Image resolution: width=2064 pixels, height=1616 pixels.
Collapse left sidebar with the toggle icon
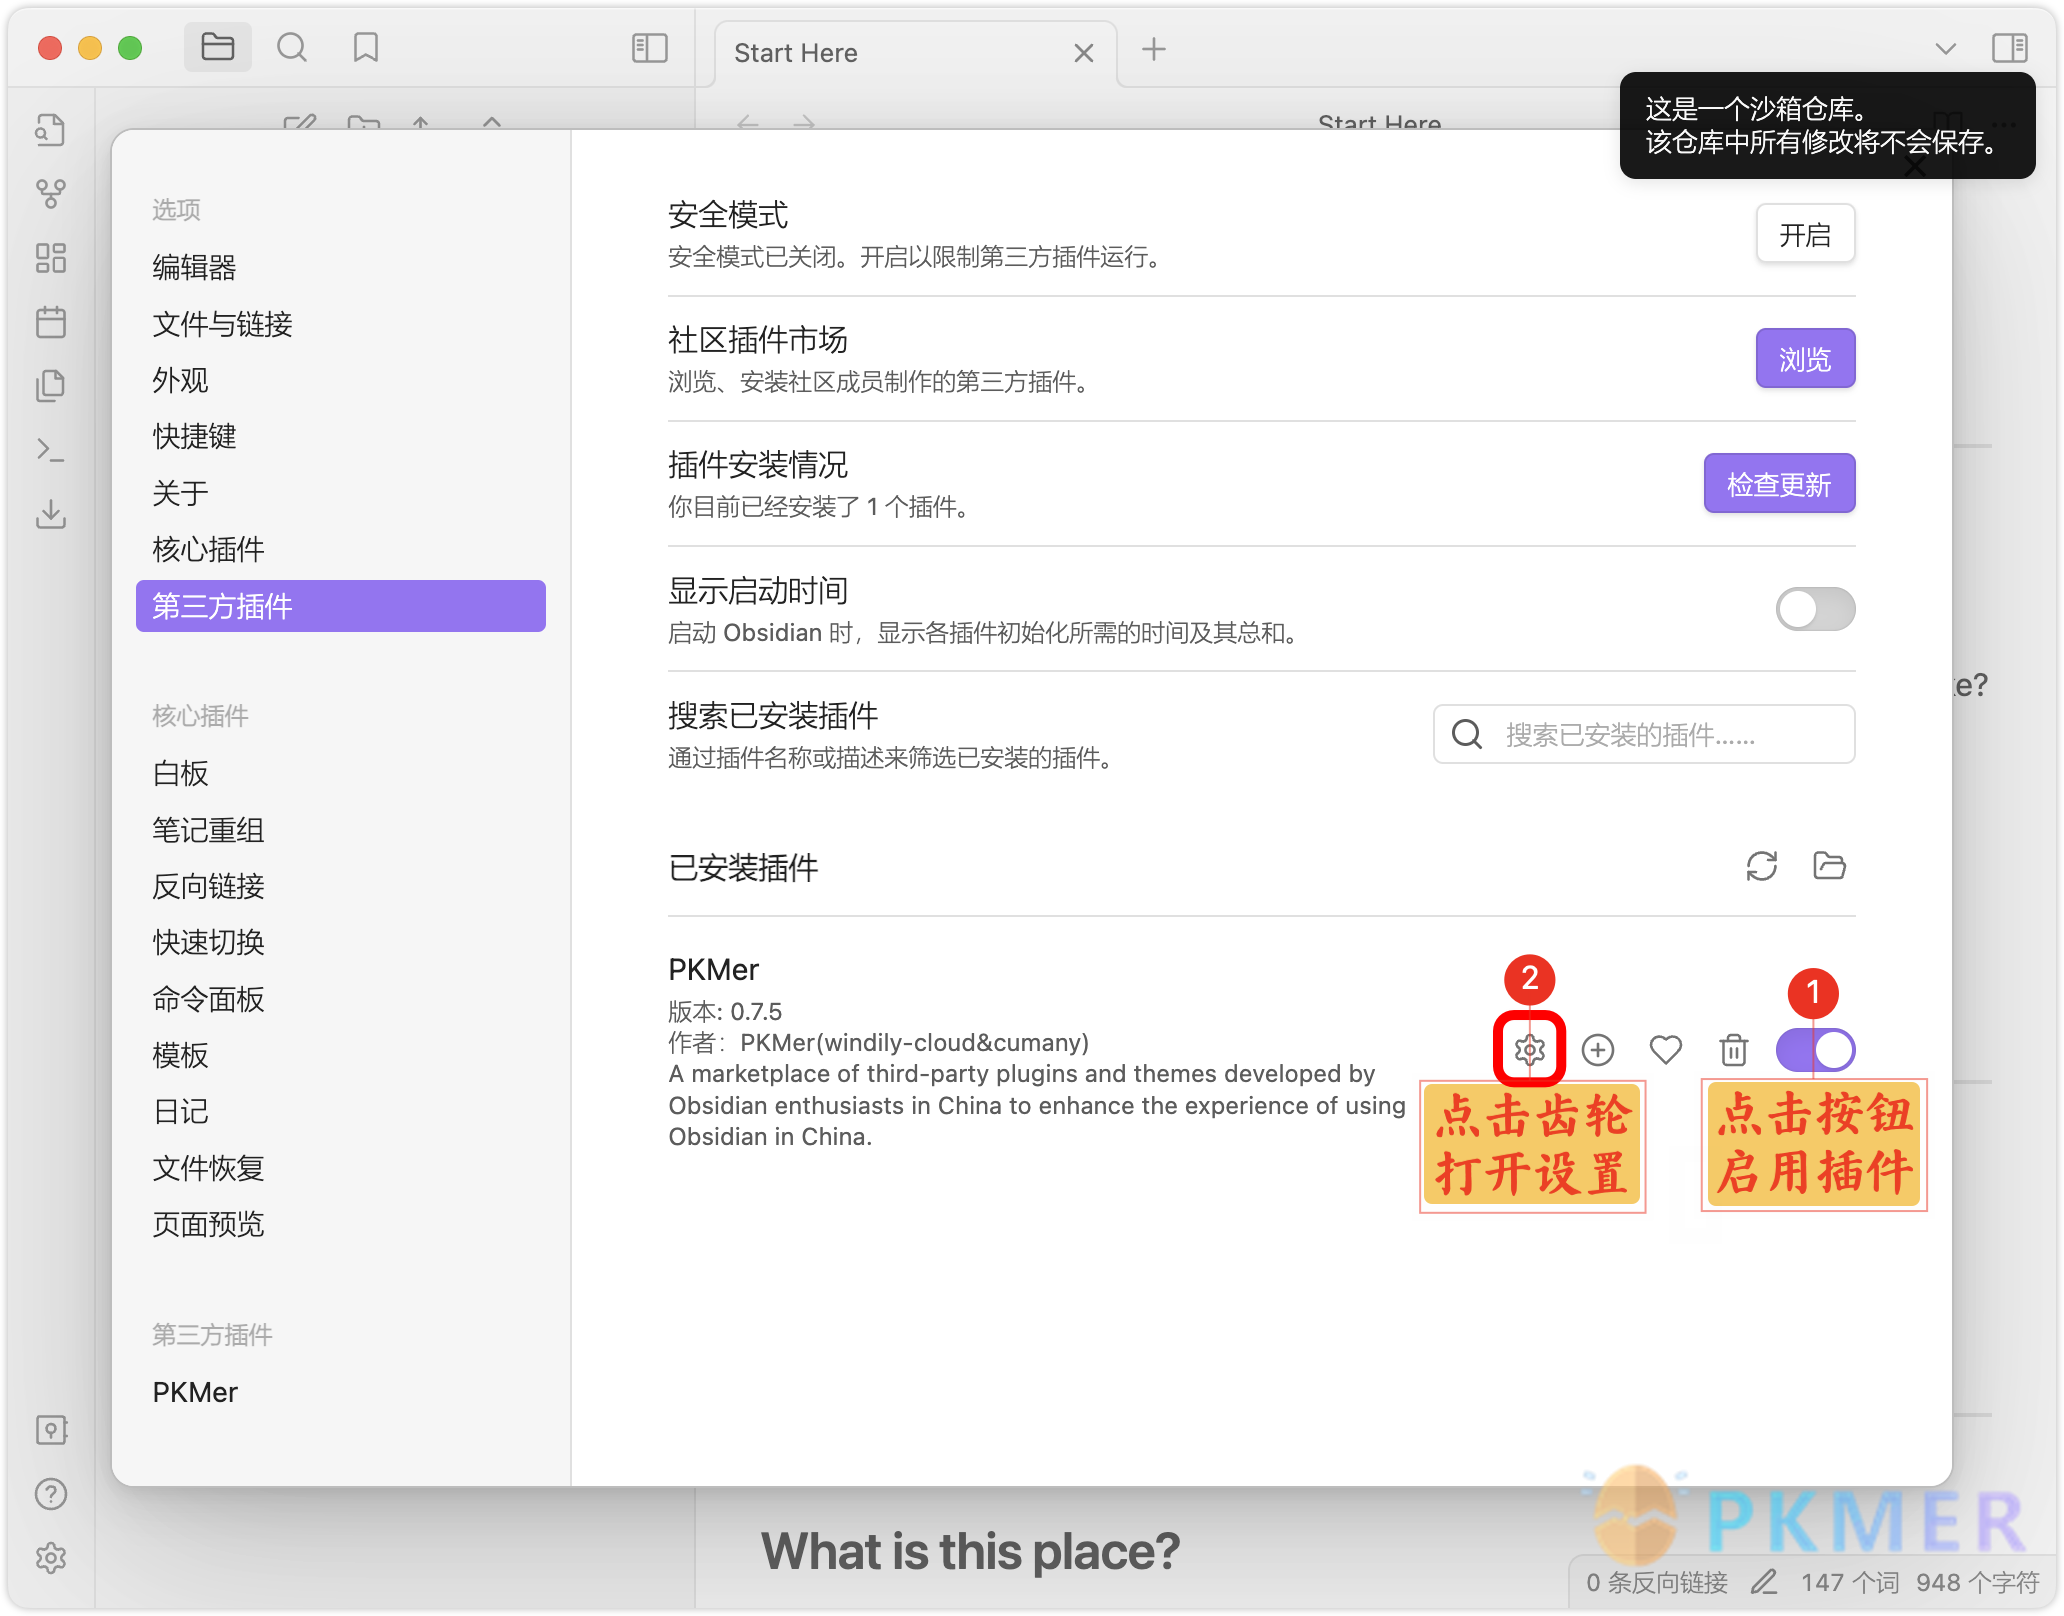click(650, 47)
